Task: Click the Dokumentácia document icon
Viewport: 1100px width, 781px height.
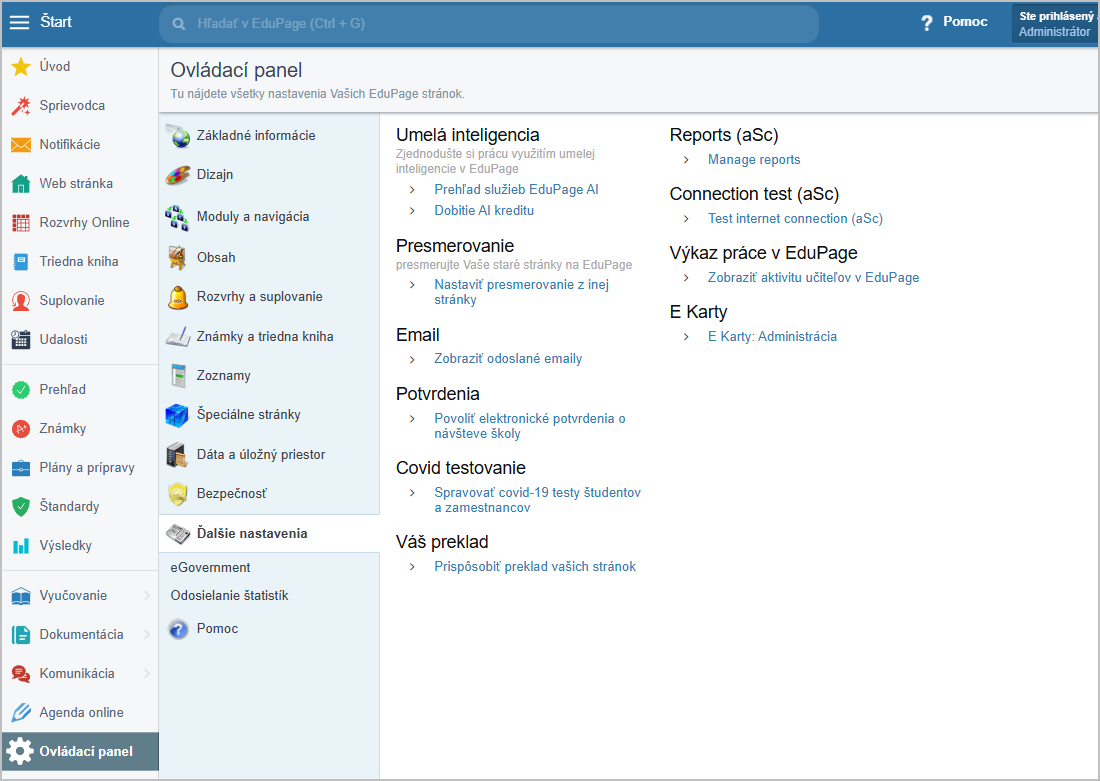Action: click(x=21, y=635)
